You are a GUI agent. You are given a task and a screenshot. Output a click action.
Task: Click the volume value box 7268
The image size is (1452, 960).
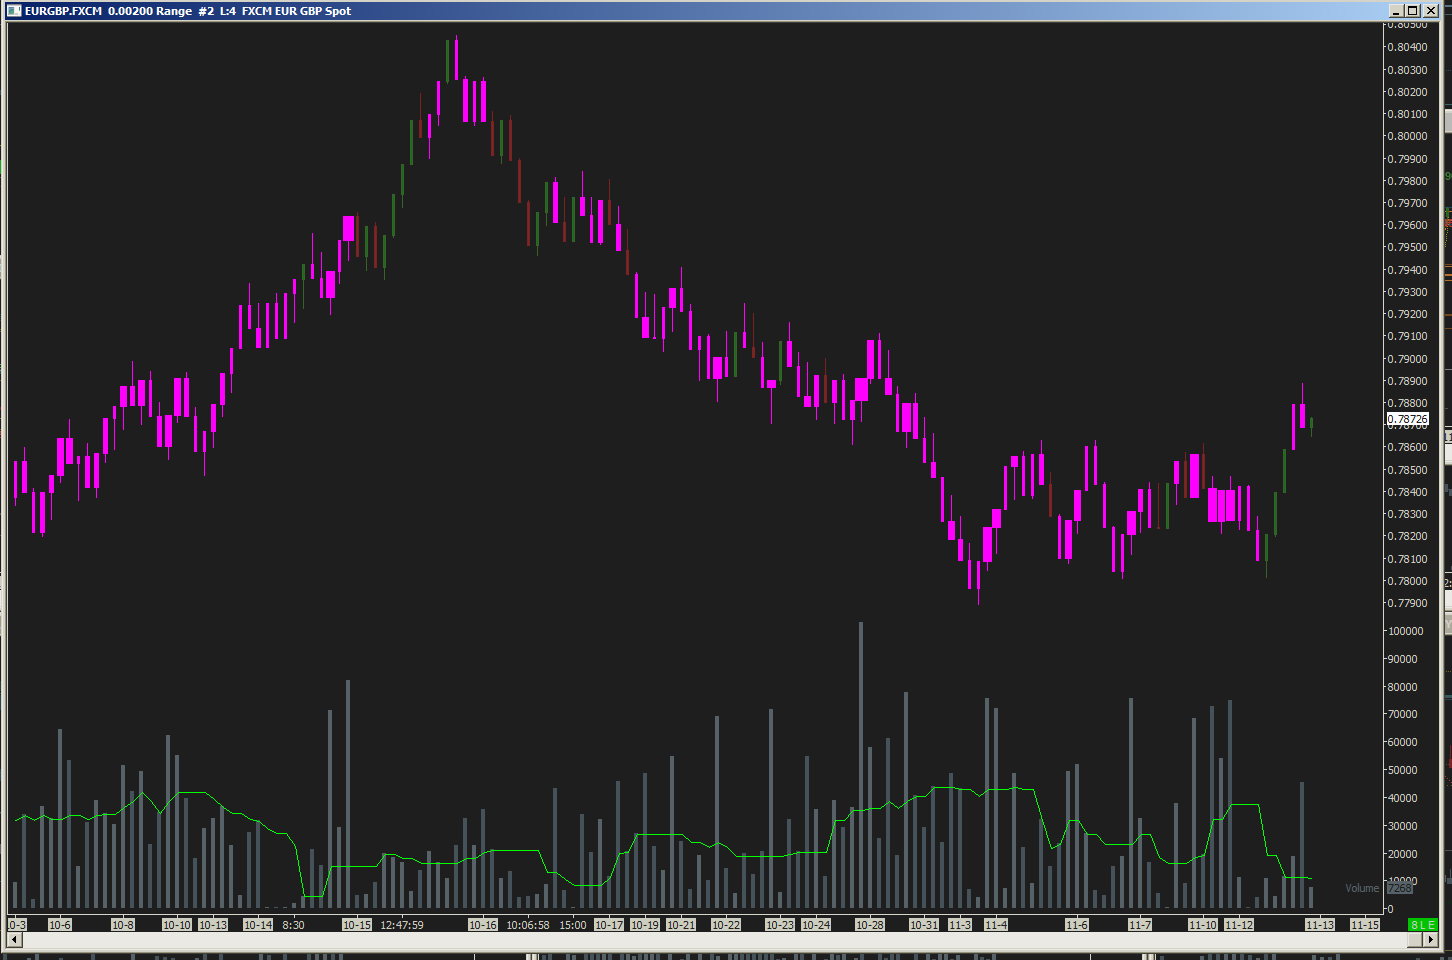click(1399, 888)
